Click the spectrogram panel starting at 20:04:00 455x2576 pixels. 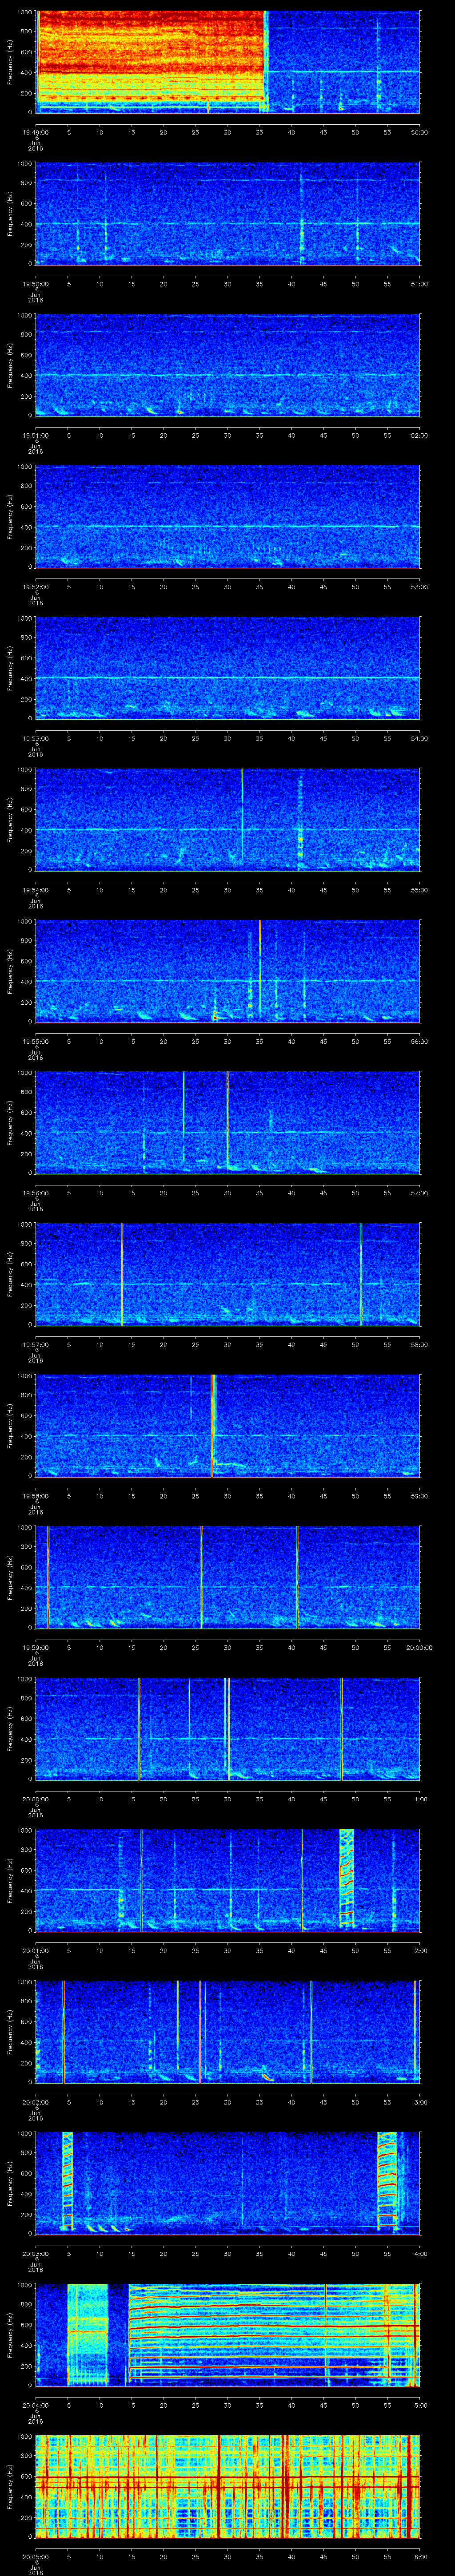click(228, 2335)
